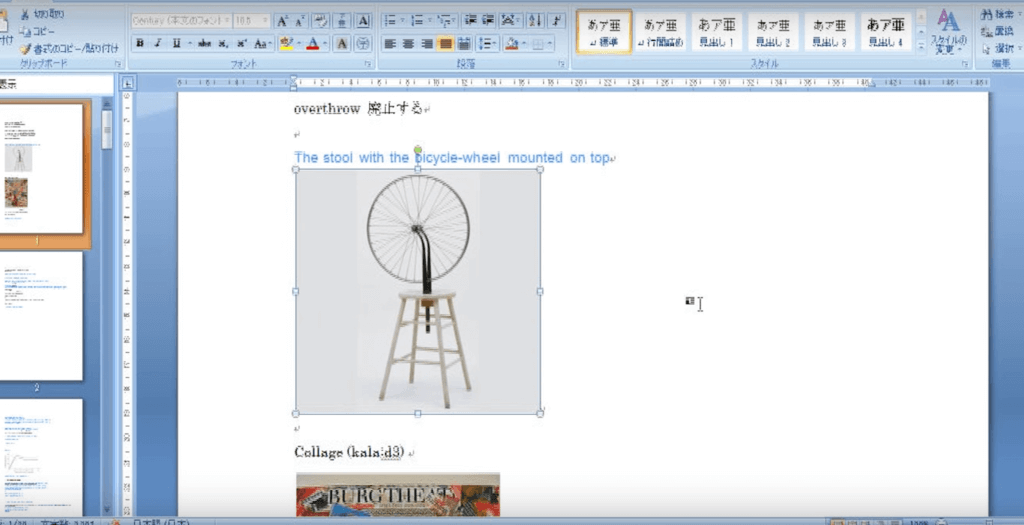Viewport: 1024px width, 525px height.
Task: Select the 標準 normal style
Action: pyautogui.click(x=604, y=32)
